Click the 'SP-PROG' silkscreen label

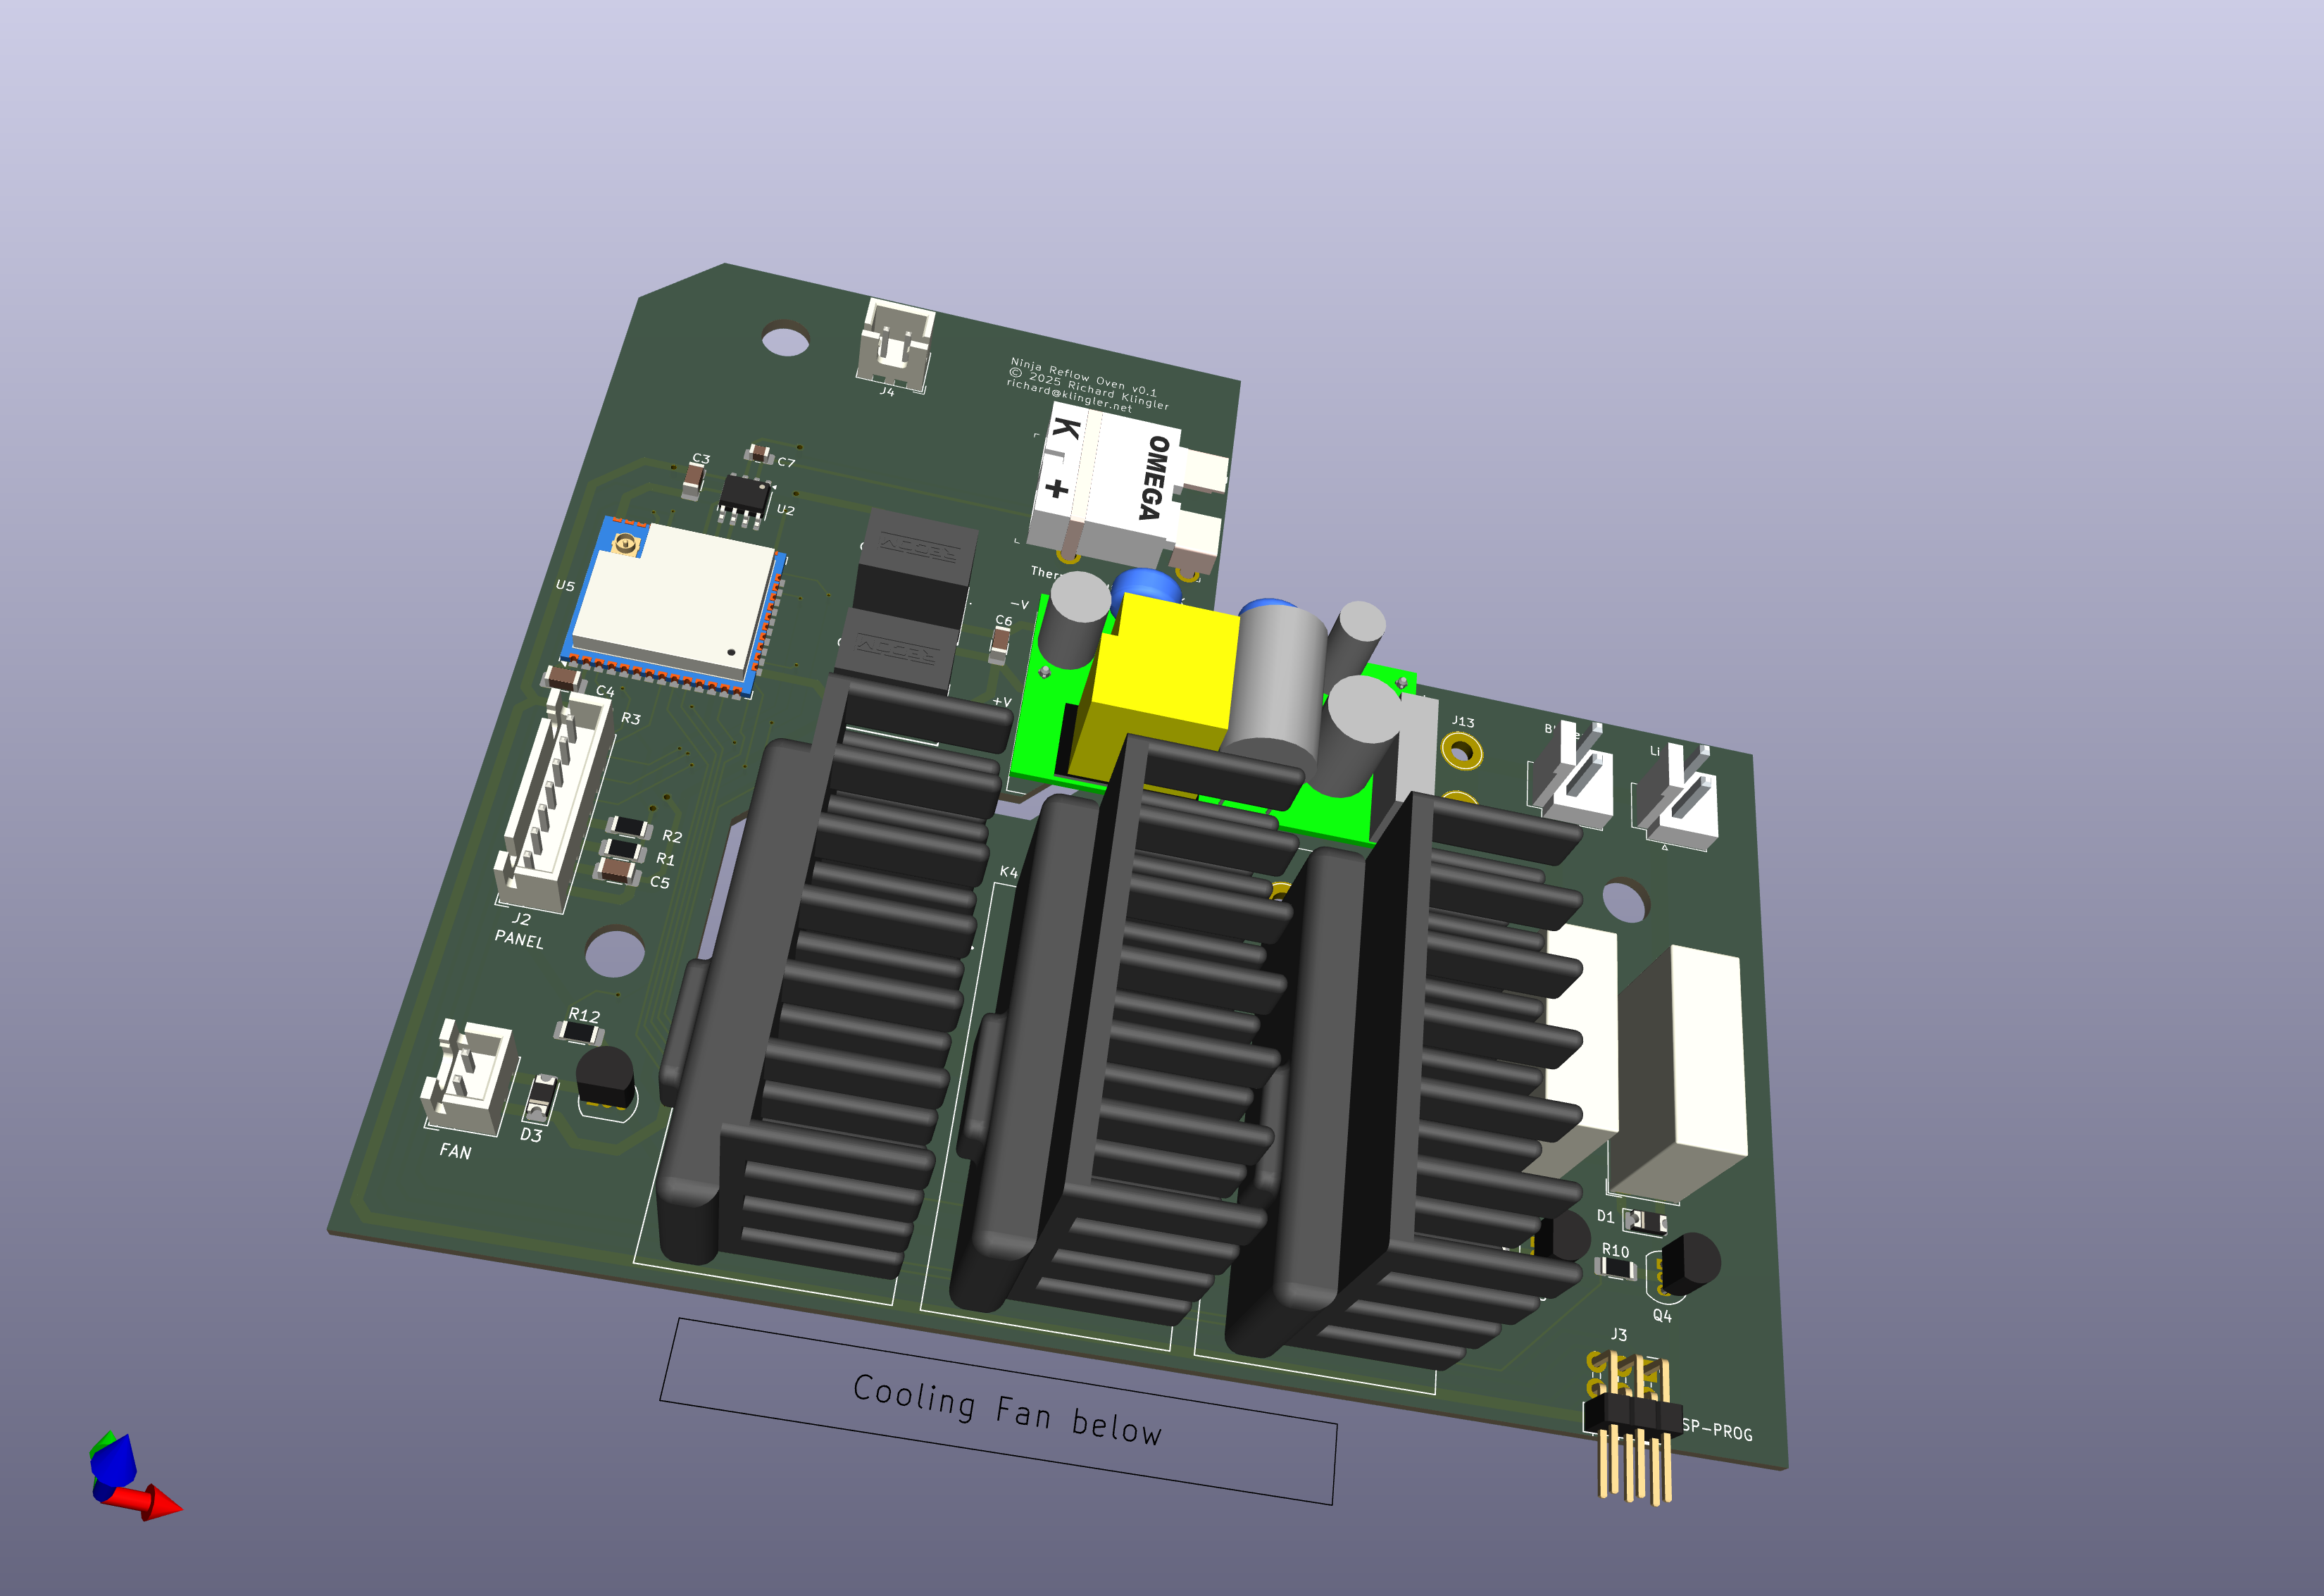click(1717, 1430)
